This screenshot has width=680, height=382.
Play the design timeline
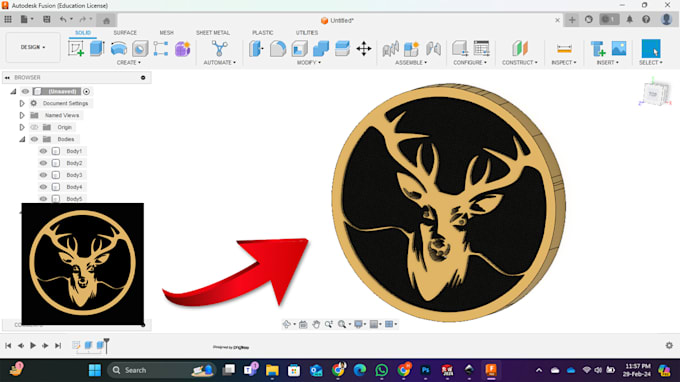click(33, 346)
